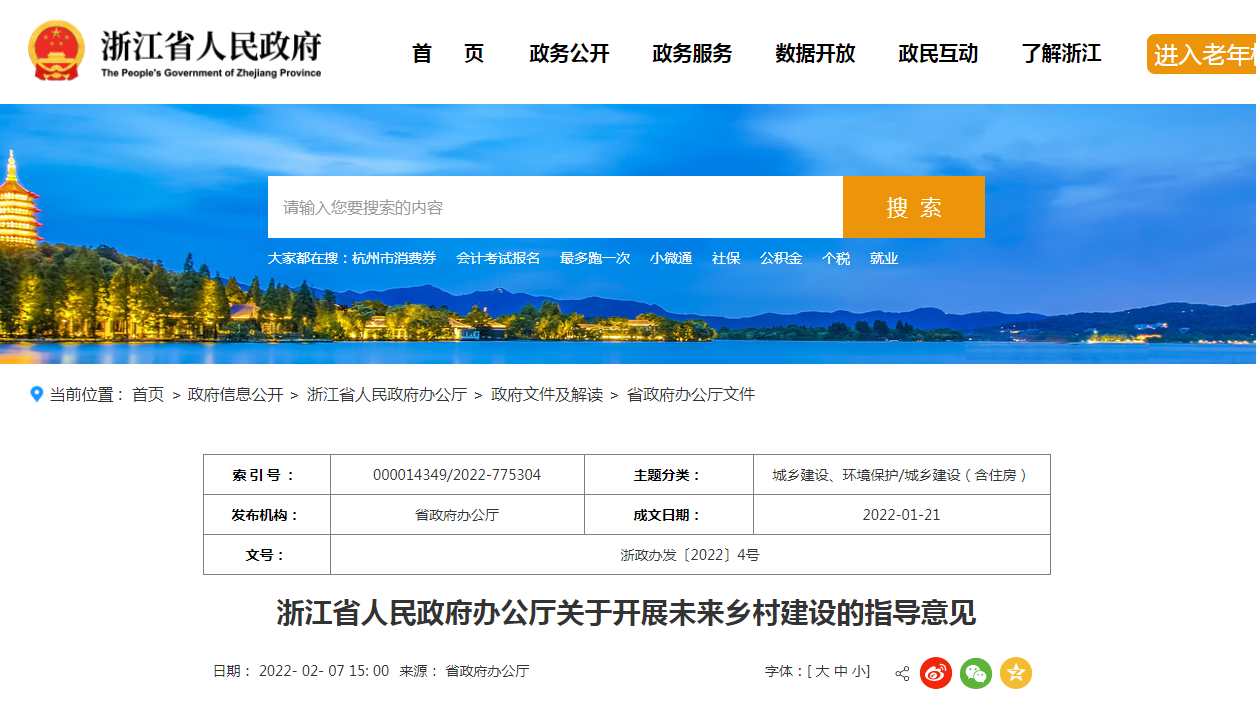Set font size to large (大)
Image resolution: width=1256 pixels, height=713 pixels.
coord(822,671)
